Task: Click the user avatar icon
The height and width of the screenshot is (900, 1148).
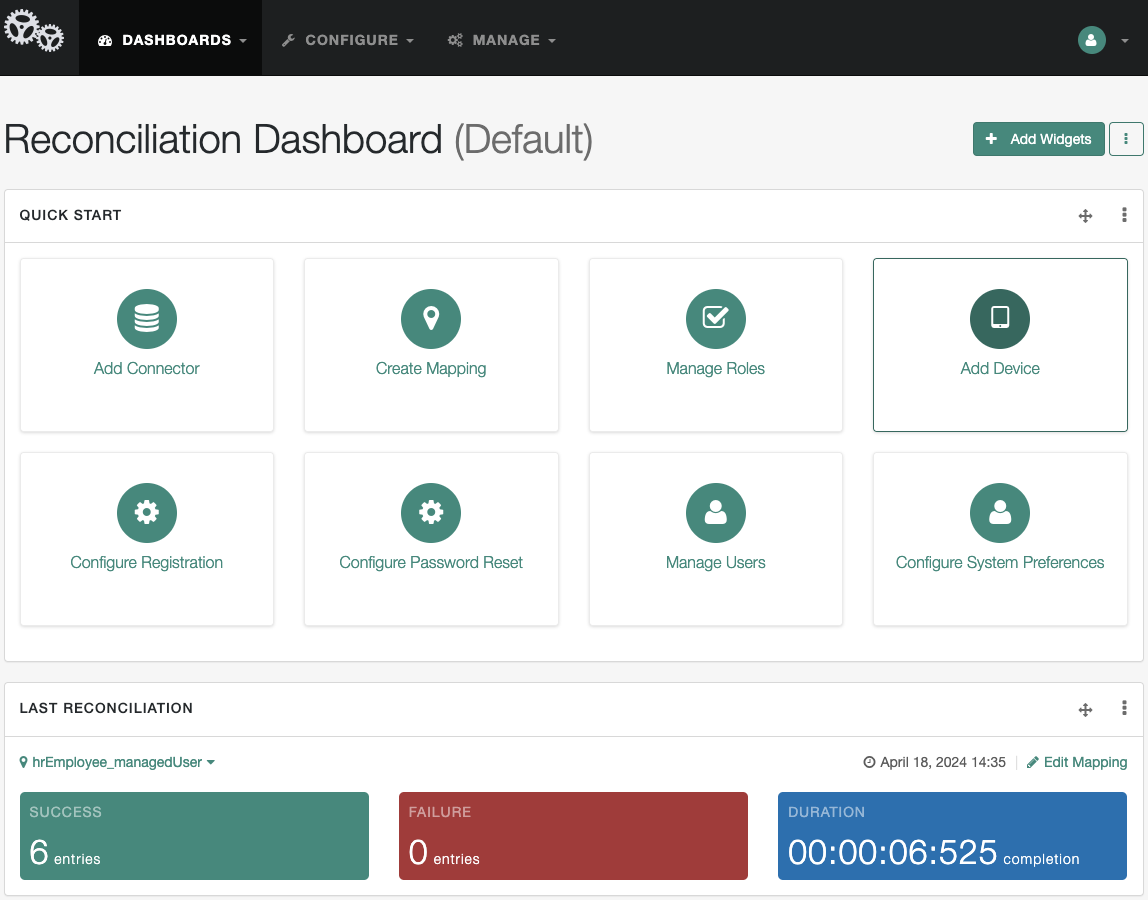Action: [x=1091, y=40]
